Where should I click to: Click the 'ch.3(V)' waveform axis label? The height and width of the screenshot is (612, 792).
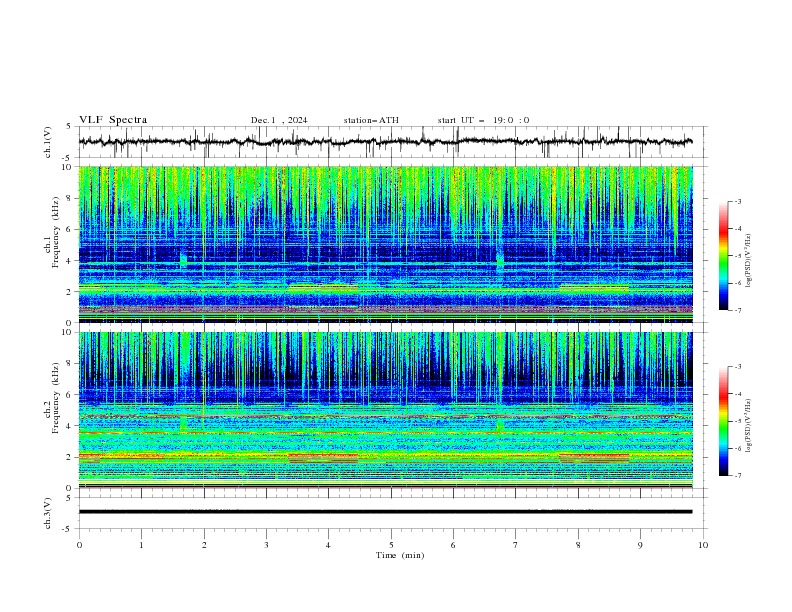48,513
